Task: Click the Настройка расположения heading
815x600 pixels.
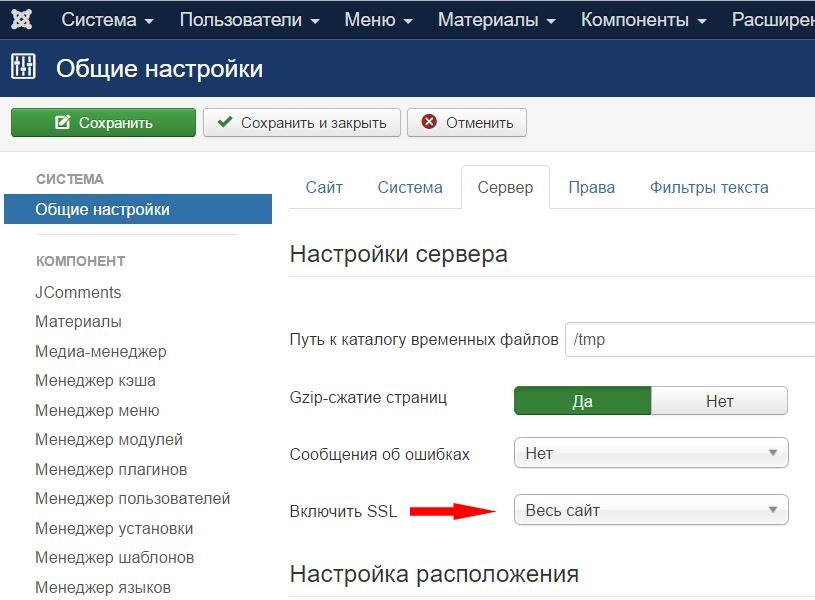Action: (x=434, y=574)
